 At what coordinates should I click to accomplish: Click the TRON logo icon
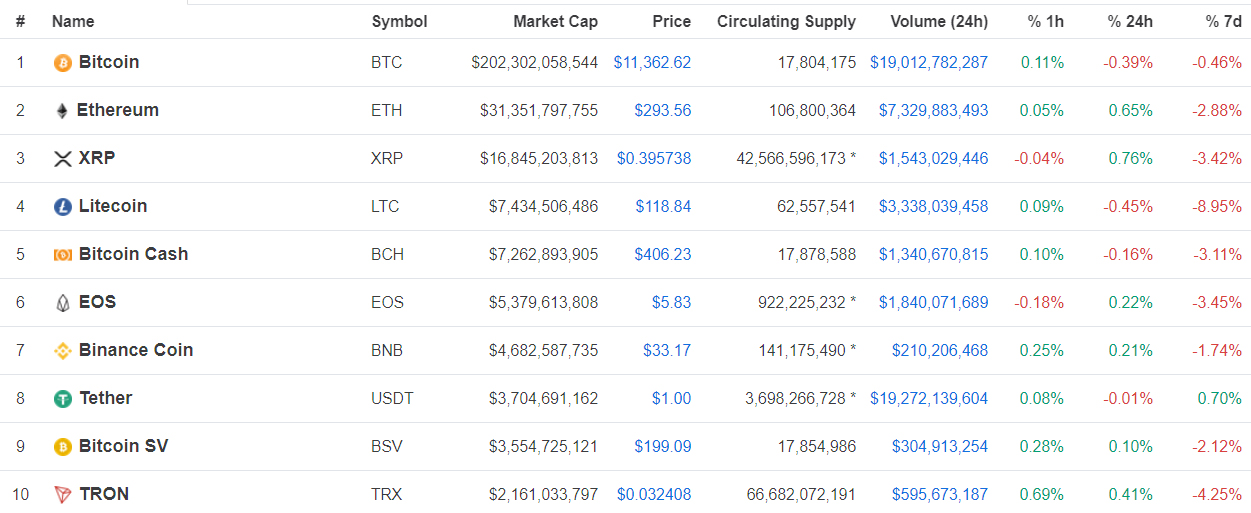click(x=63, y=495)
